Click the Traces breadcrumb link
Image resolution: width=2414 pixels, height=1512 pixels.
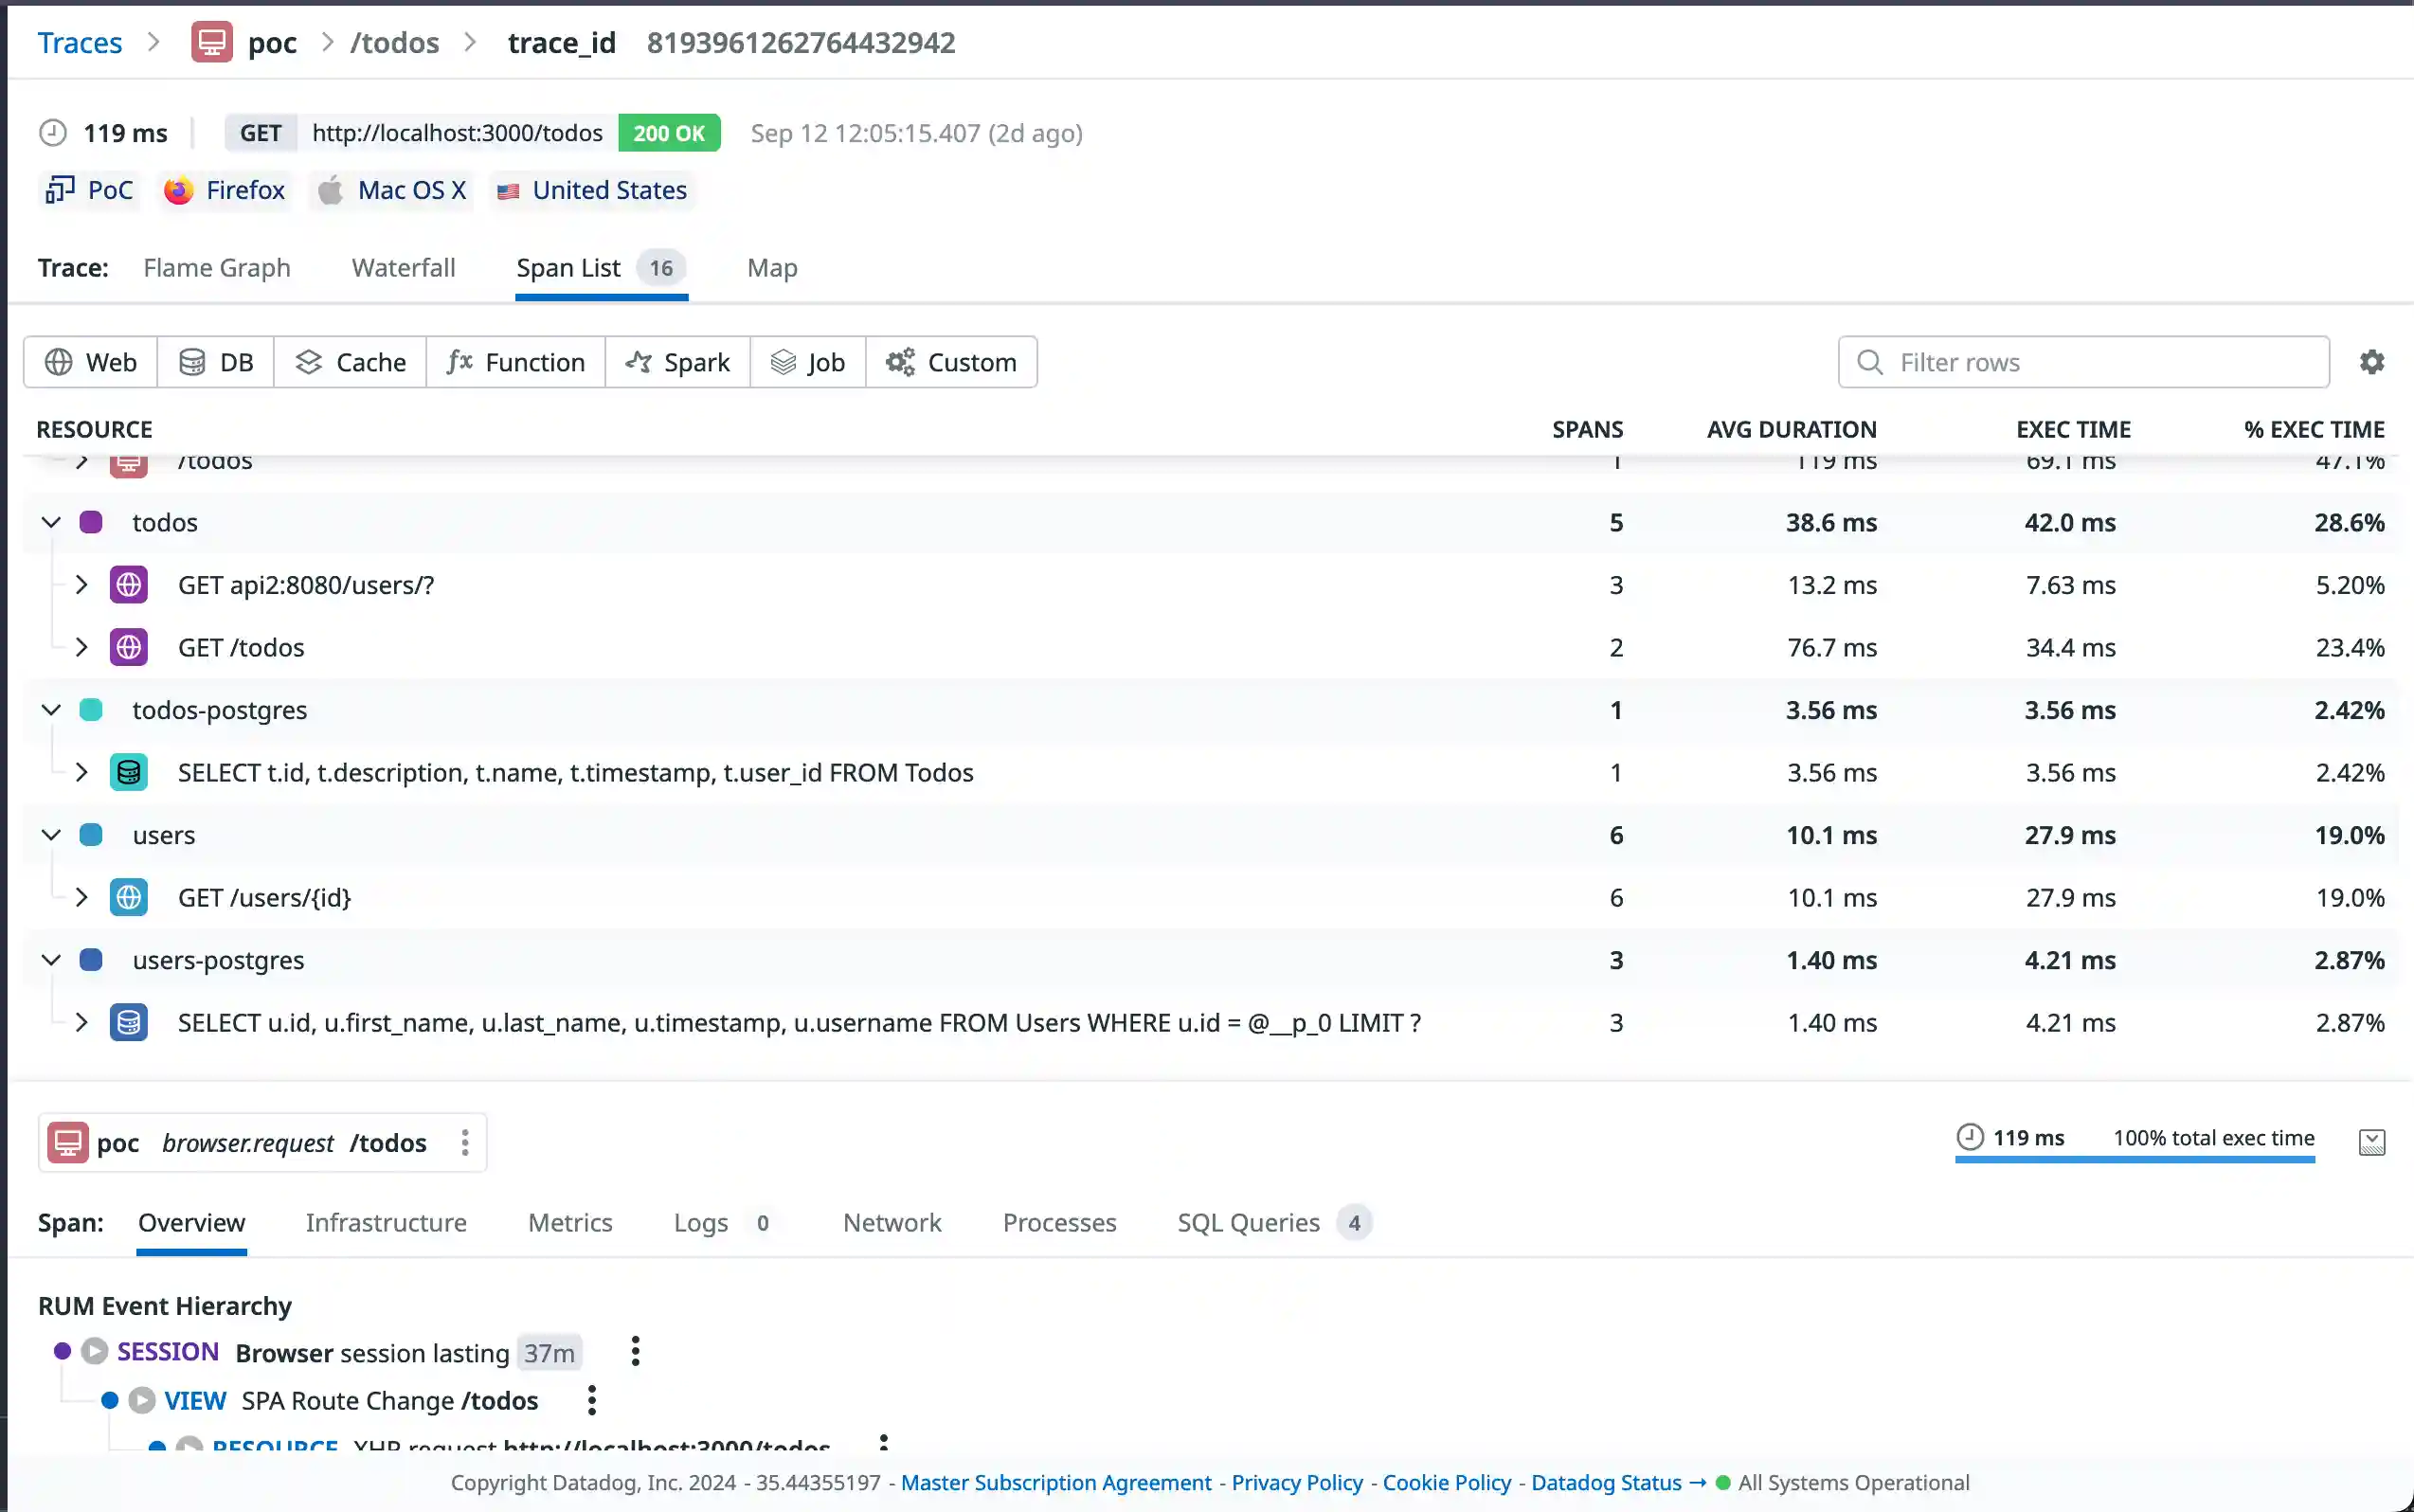(x=80, y=42)
